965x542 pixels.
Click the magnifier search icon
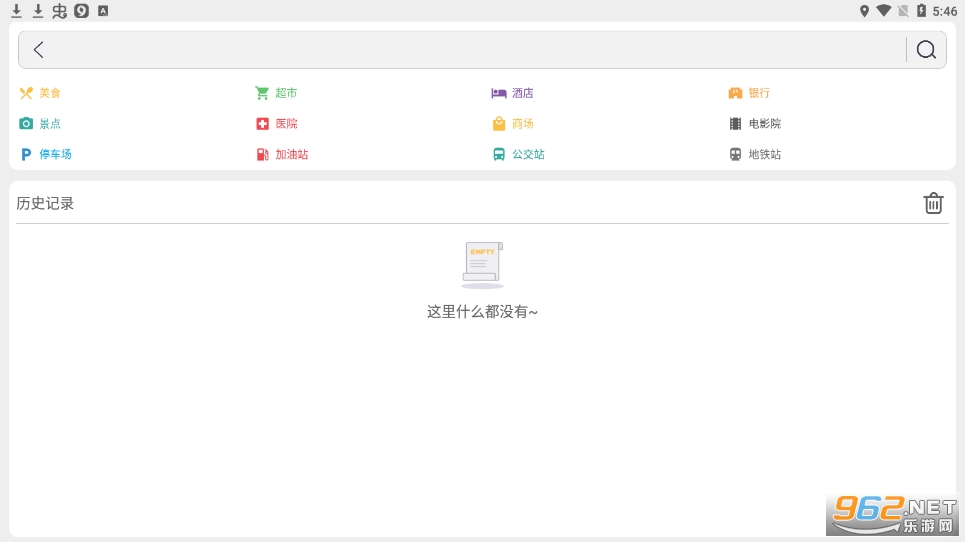point(926,50)
